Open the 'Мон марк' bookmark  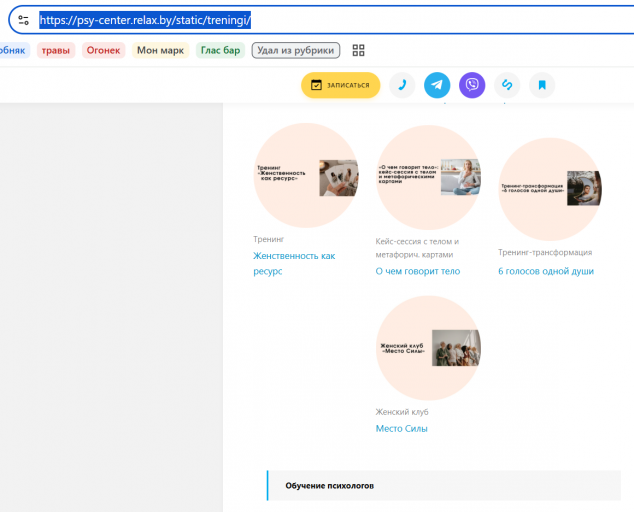point(161,51)
